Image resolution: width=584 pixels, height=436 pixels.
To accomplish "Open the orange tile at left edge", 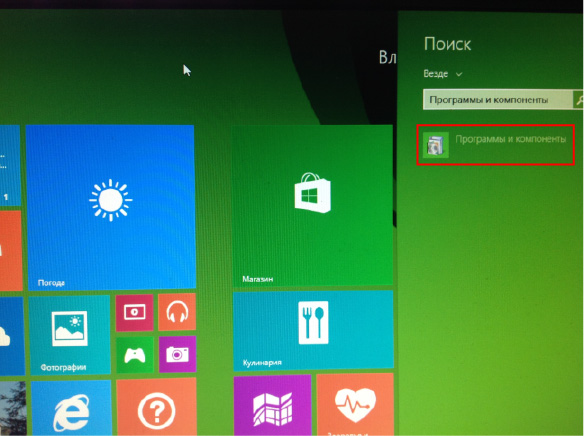I will pos(10,251).
